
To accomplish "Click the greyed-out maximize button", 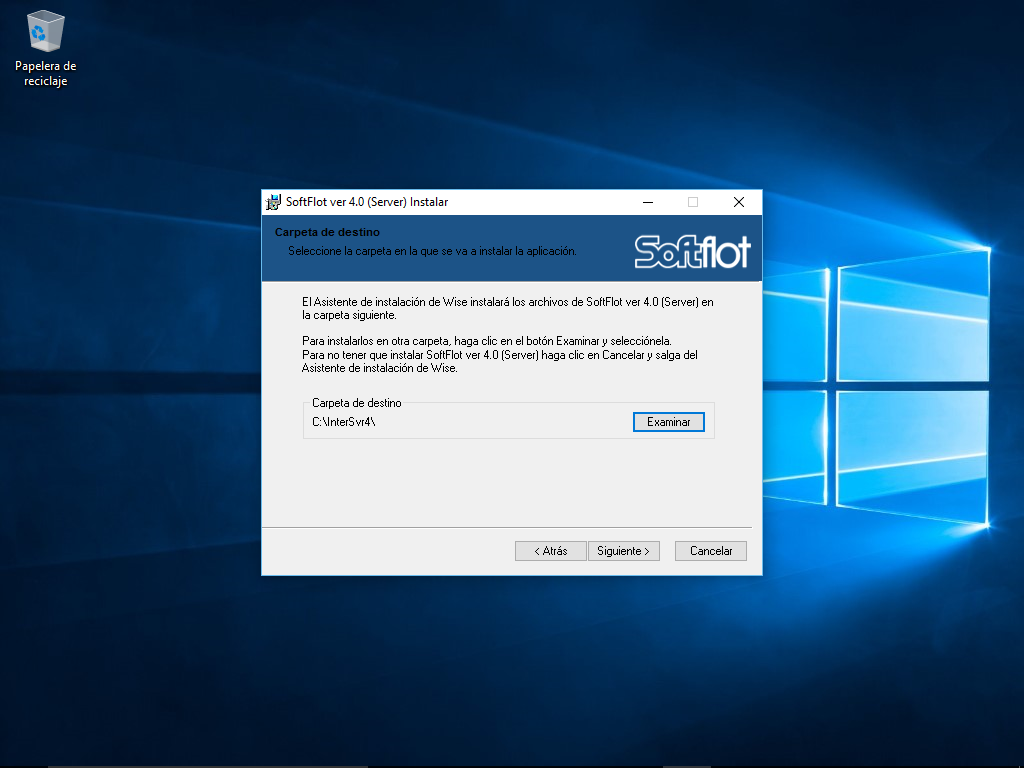I will [x=693, y=202].
